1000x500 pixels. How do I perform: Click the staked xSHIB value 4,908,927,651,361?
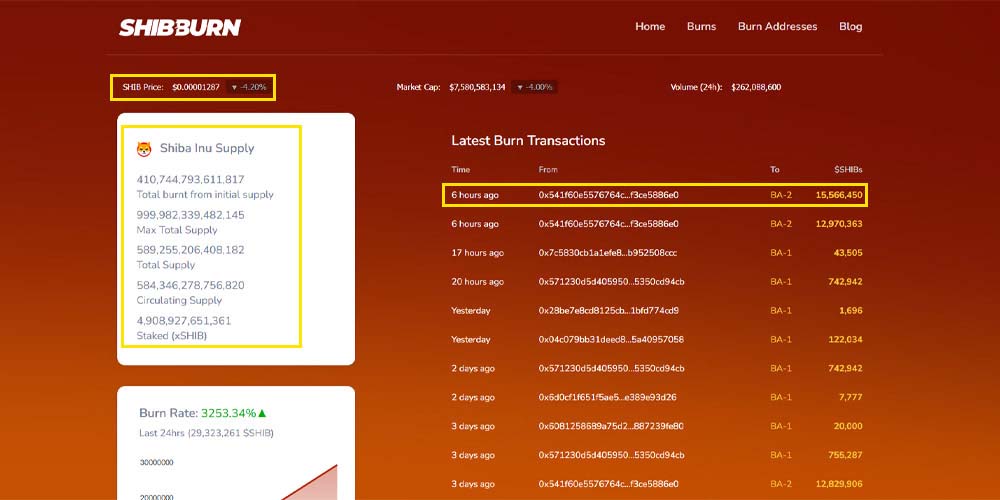point(184,321)
